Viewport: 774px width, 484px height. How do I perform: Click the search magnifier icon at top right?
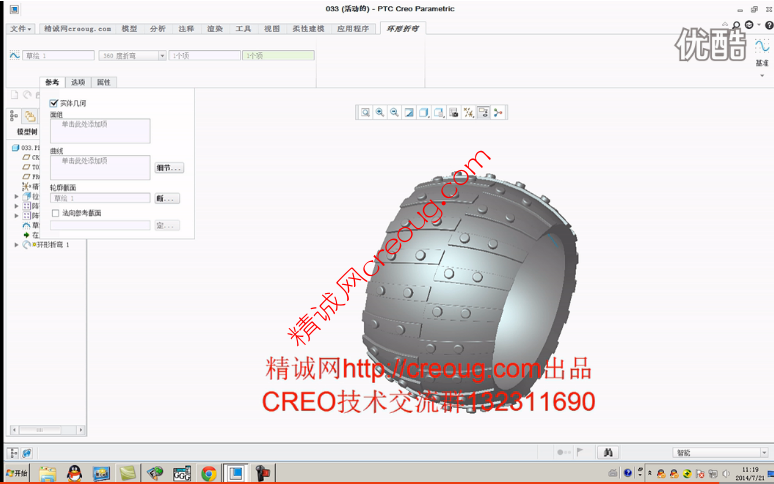tap(736, 25)
